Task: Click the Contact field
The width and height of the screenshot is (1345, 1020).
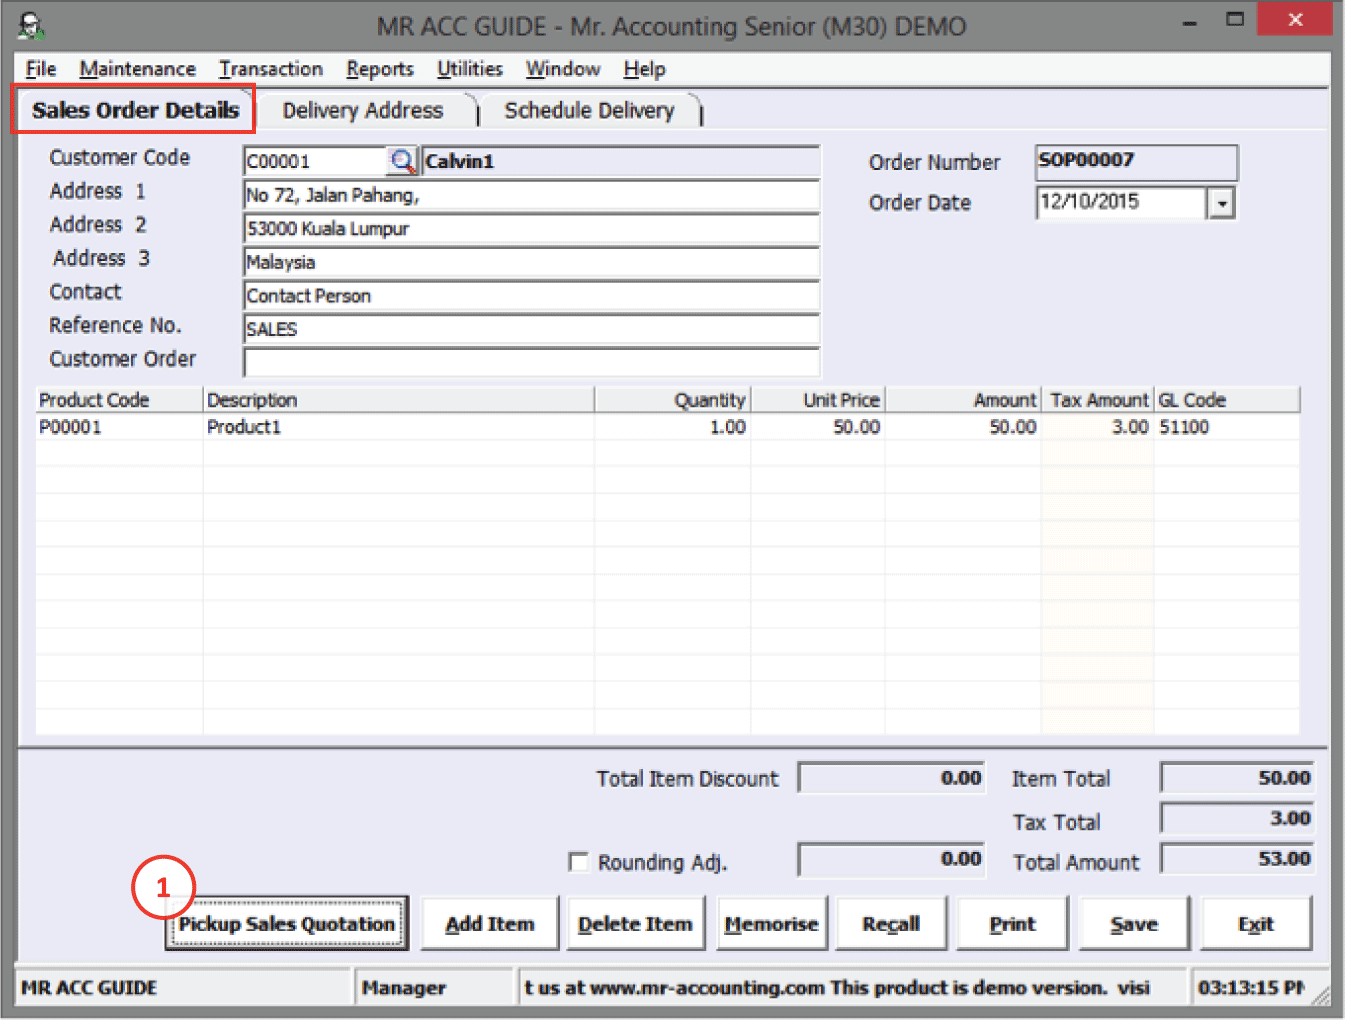Action: click(531, 296)
